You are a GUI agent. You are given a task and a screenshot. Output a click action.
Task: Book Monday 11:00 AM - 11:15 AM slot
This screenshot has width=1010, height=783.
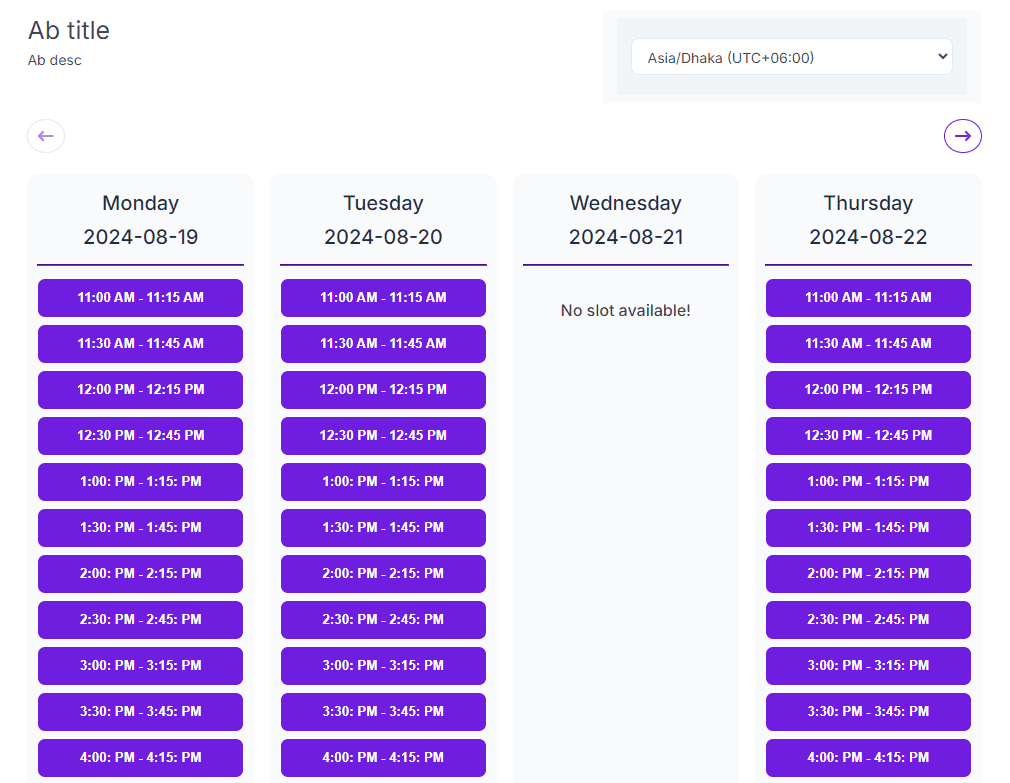[140, 298]
